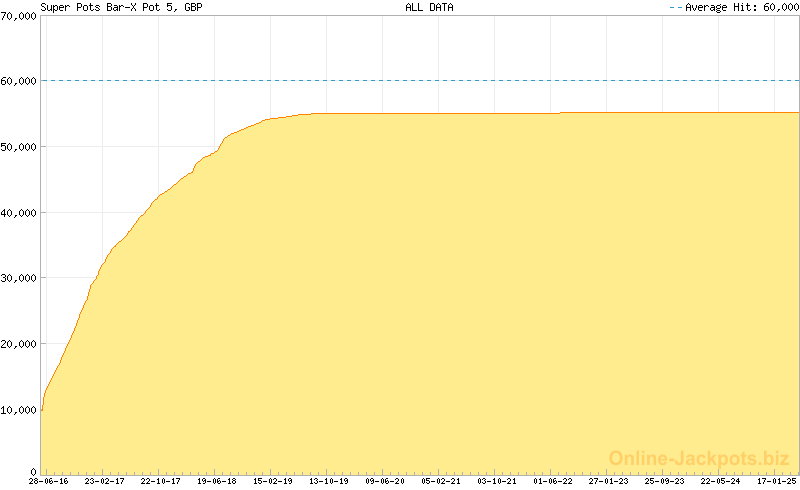
Task: Select the 19-06-18 date marker
Action: click(x=216, y=481)
